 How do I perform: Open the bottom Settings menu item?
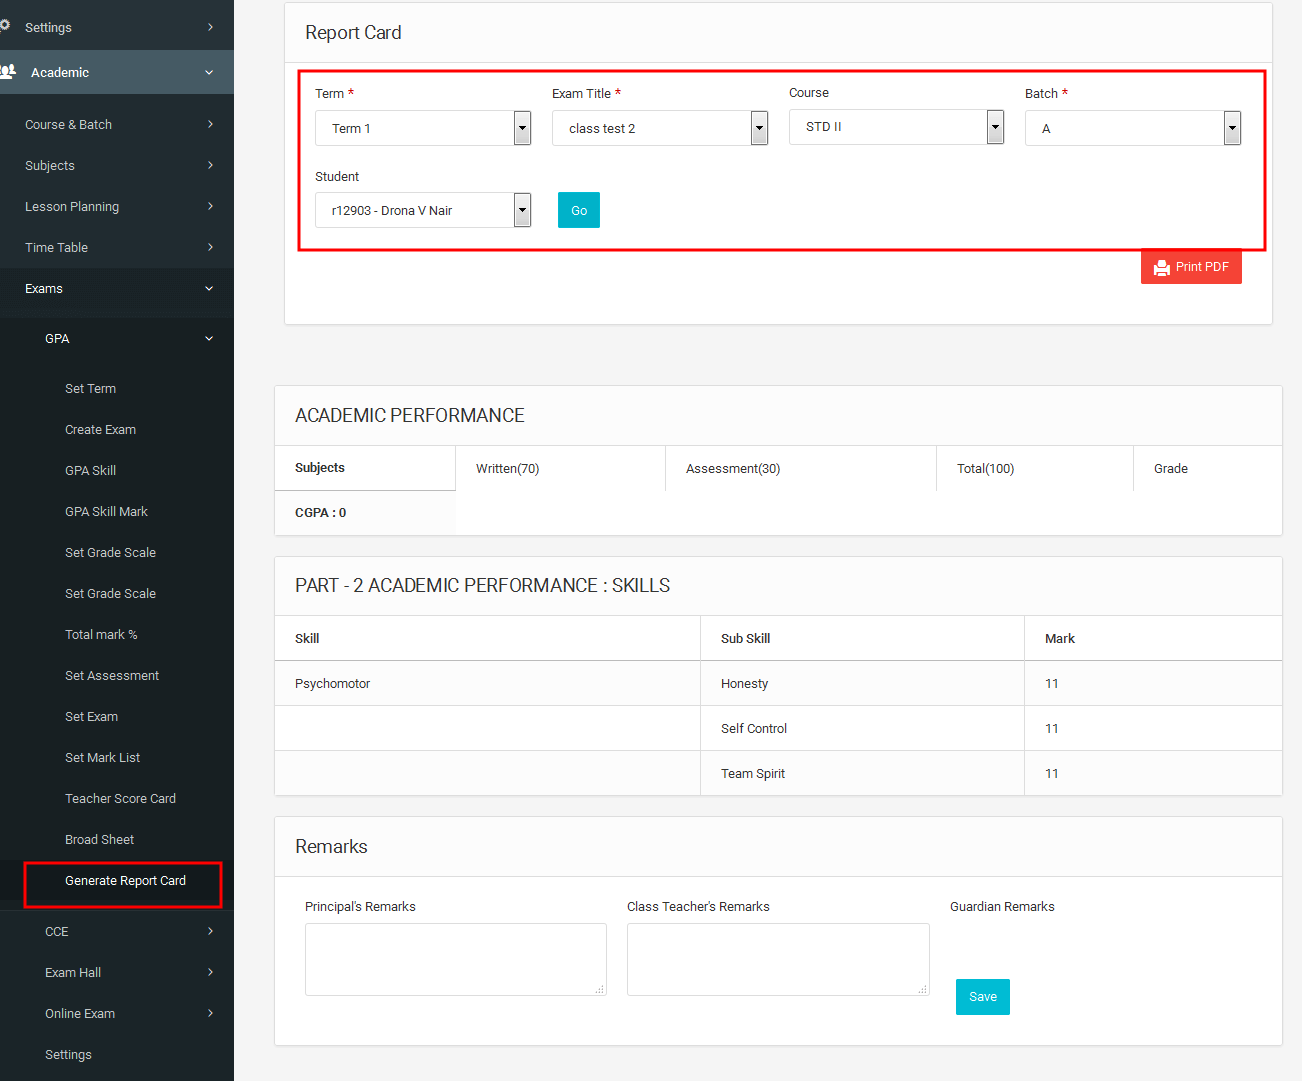coord(68,1054)
